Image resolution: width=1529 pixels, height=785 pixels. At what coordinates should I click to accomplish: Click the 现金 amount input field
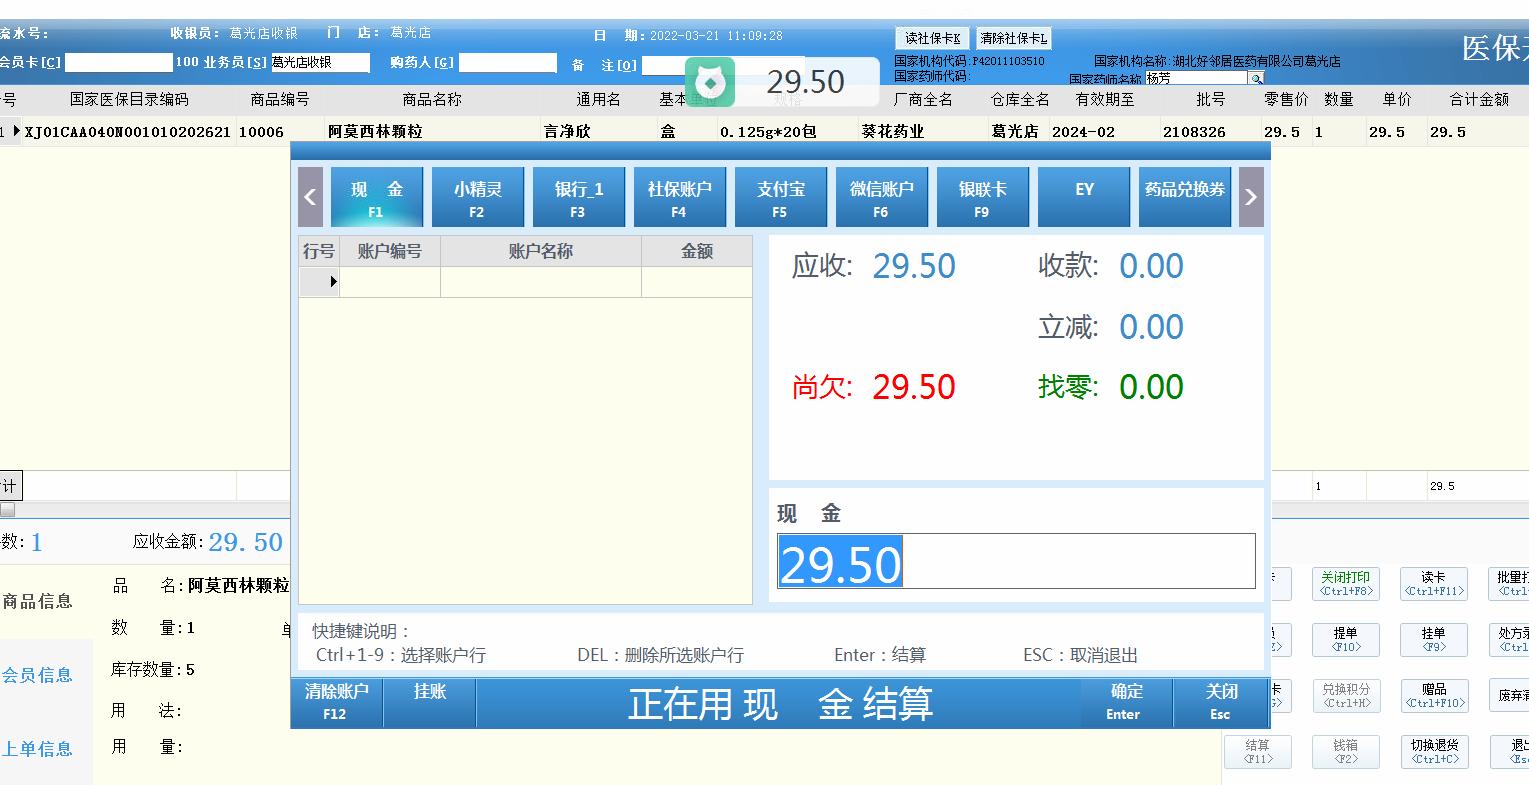point(1016,561)
